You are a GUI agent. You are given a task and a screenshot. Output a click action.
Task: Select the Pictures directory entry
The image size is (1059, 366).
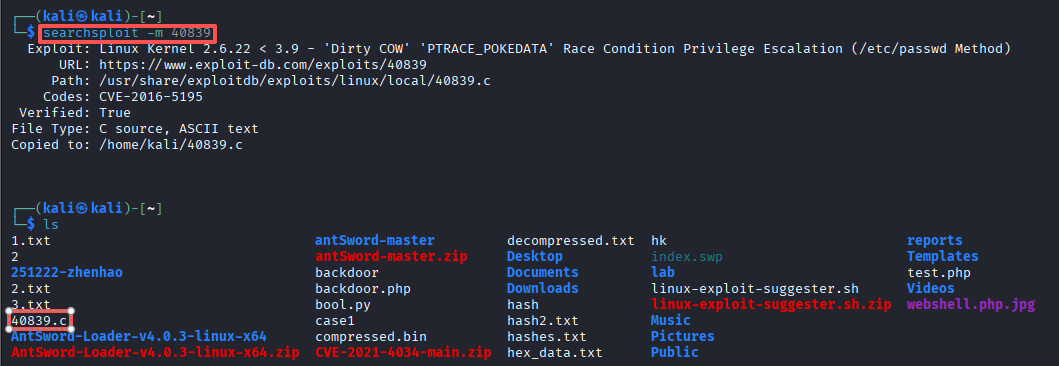click(x=683, y=336)
